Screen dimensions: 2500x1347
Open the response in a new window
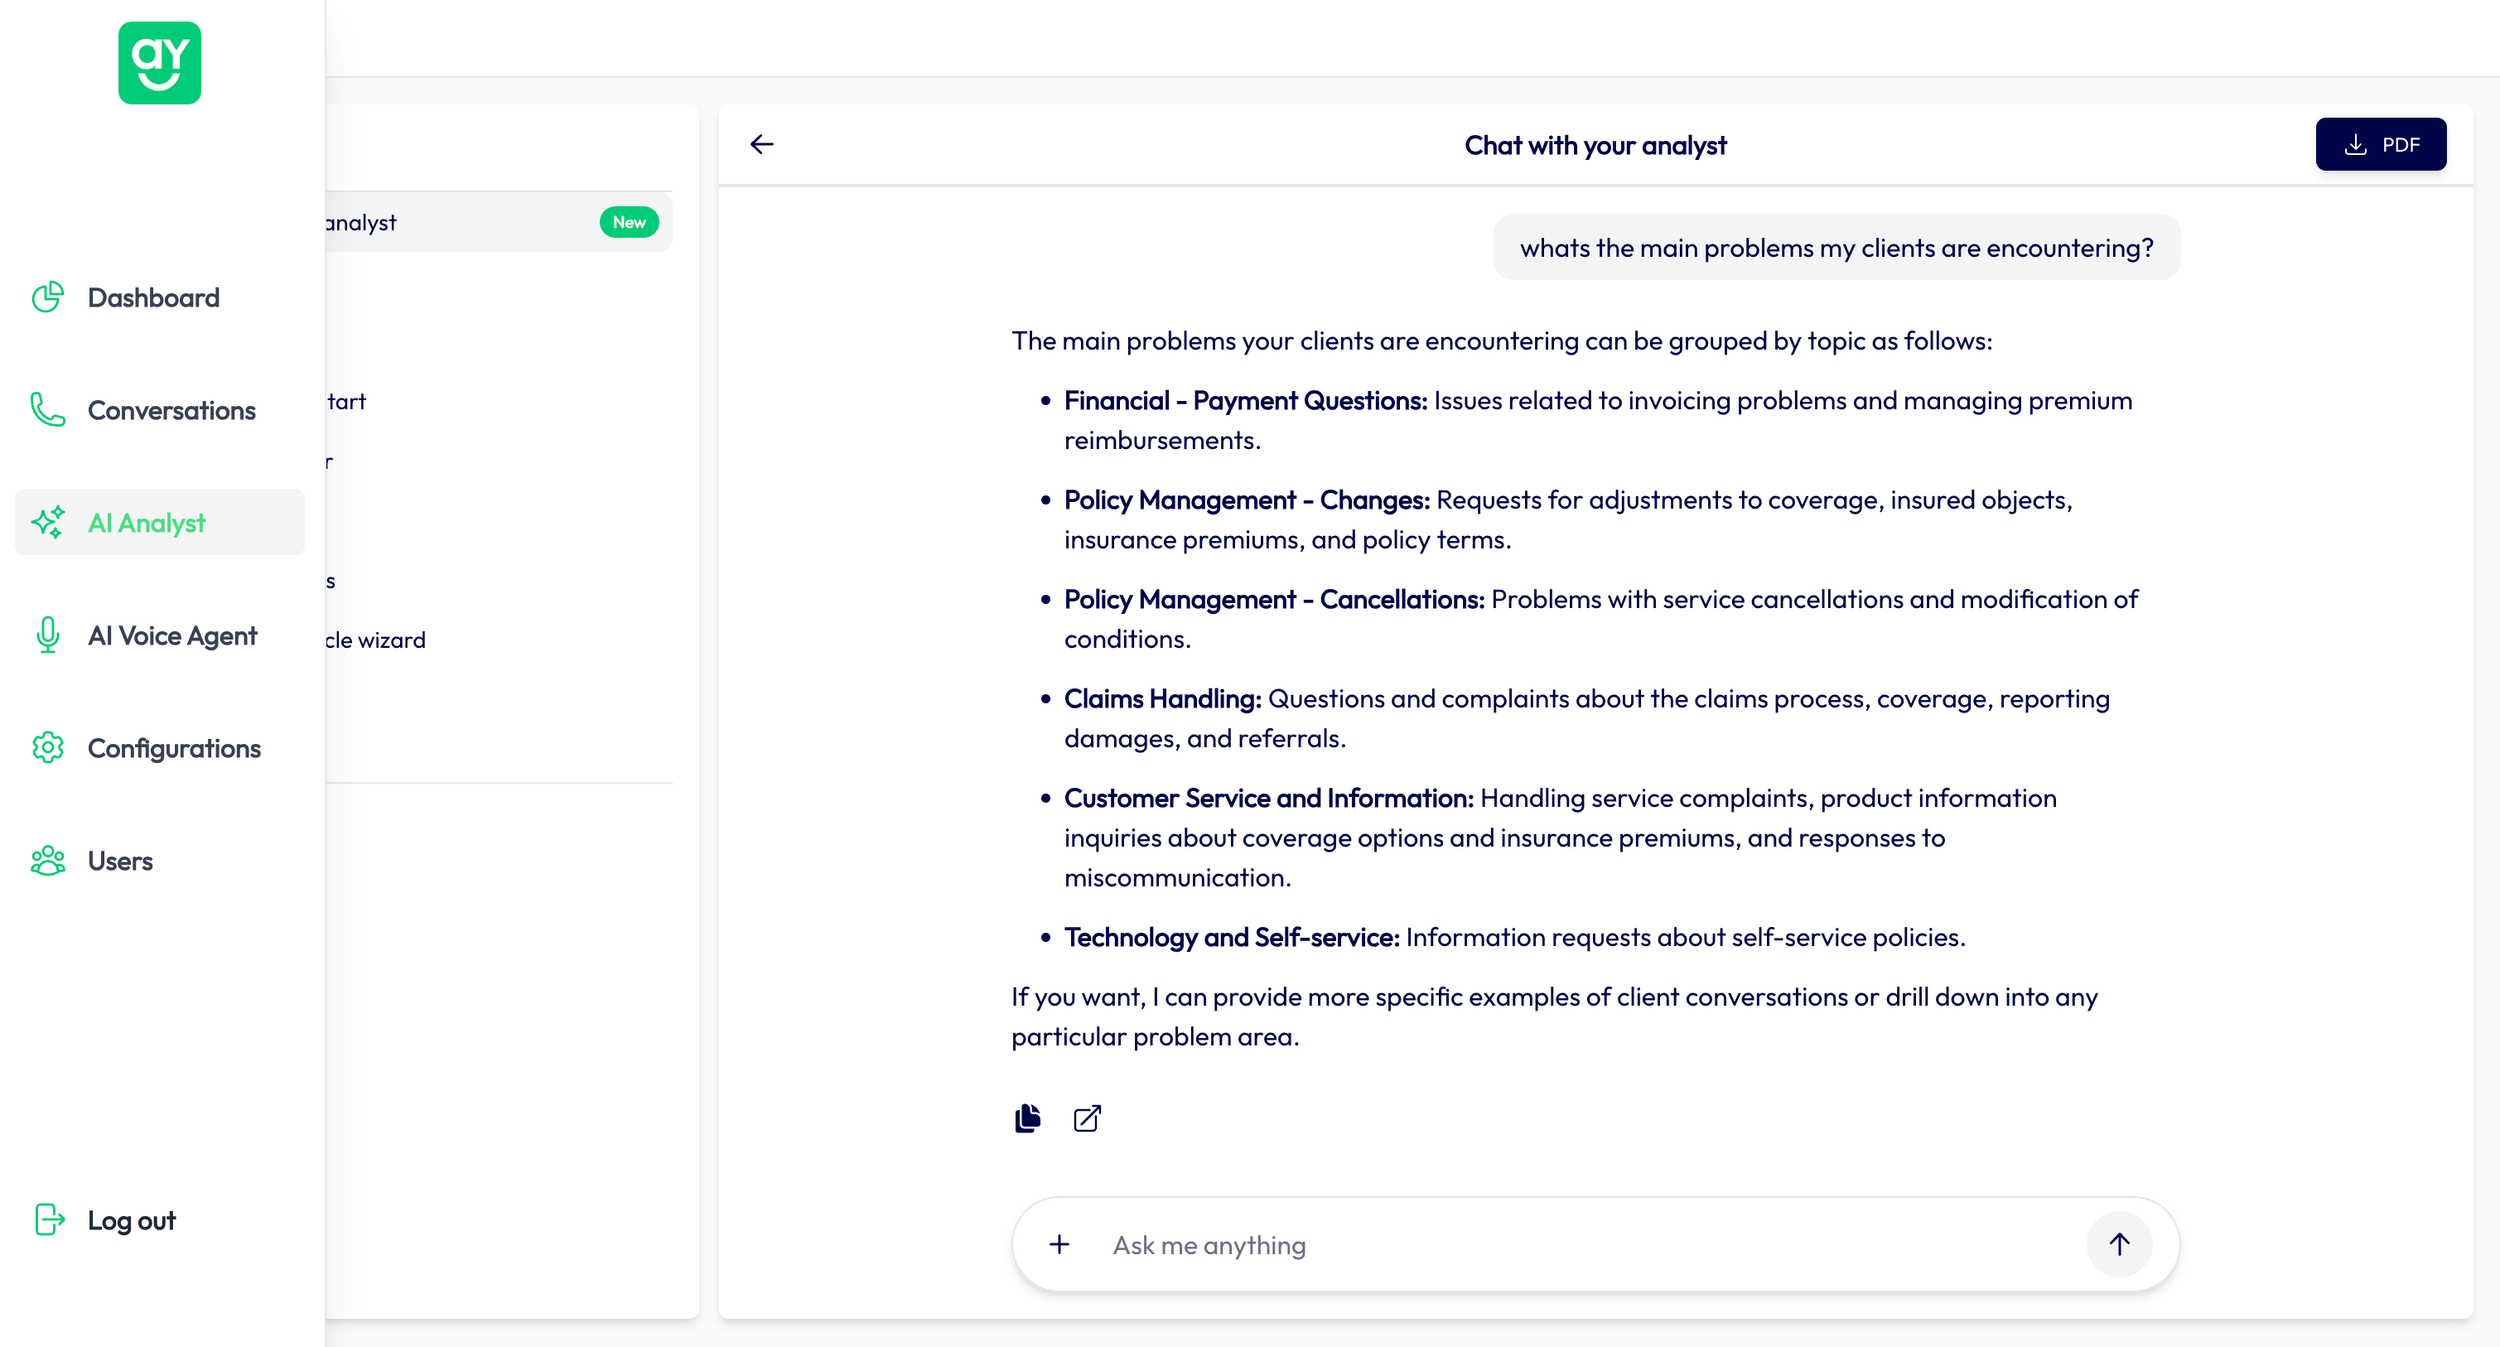pyautogui.click(x=1087, y=1118)
